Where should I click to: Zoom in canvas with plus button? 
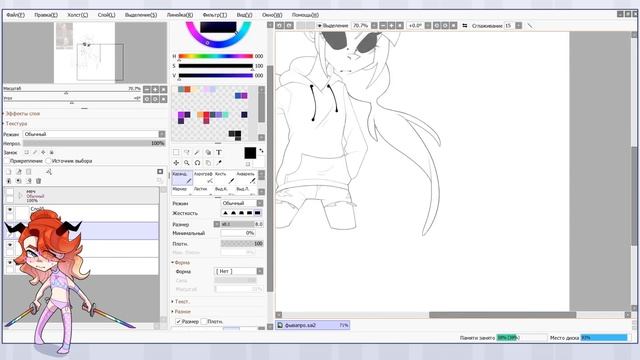tap(391, 25)
